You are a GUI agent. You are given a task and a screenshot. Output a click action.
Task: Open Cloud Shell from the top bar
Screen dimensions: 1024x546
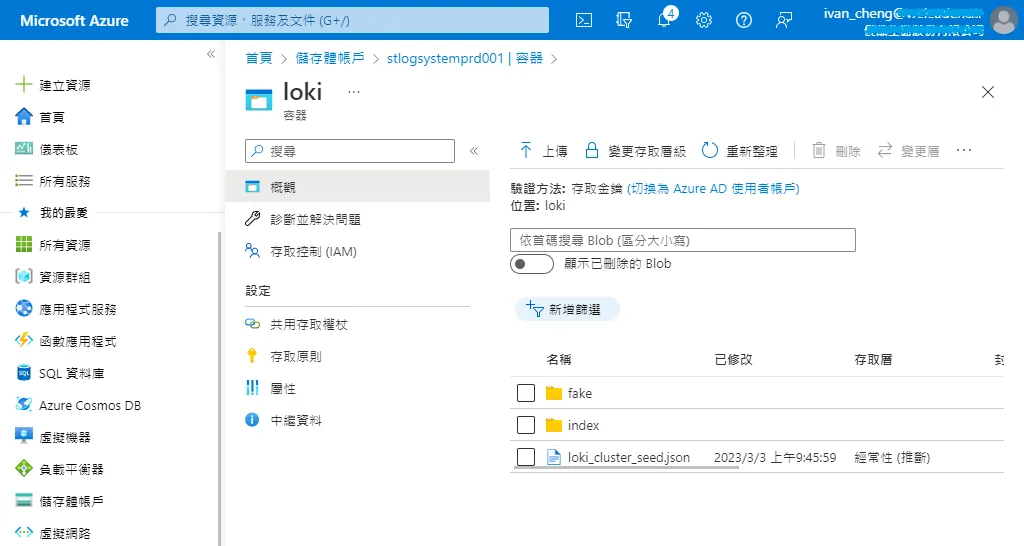point(584,20)
